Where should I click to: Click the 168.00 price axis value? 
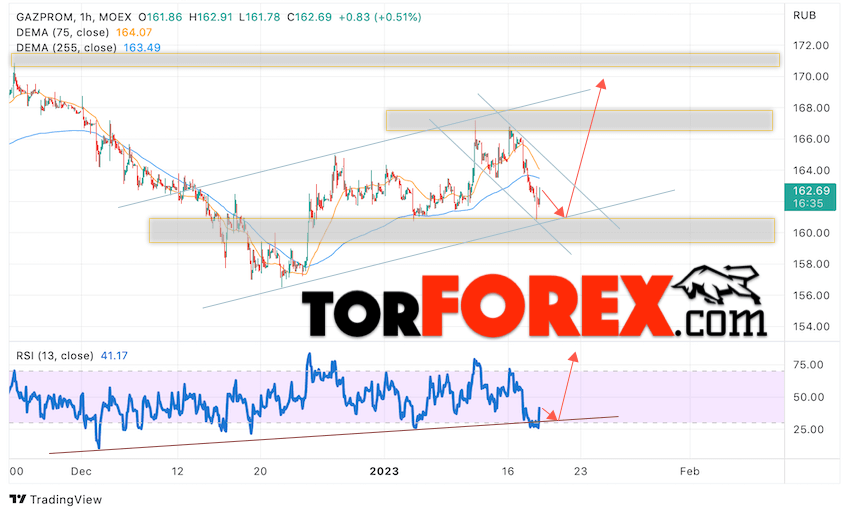pos(811,108)
